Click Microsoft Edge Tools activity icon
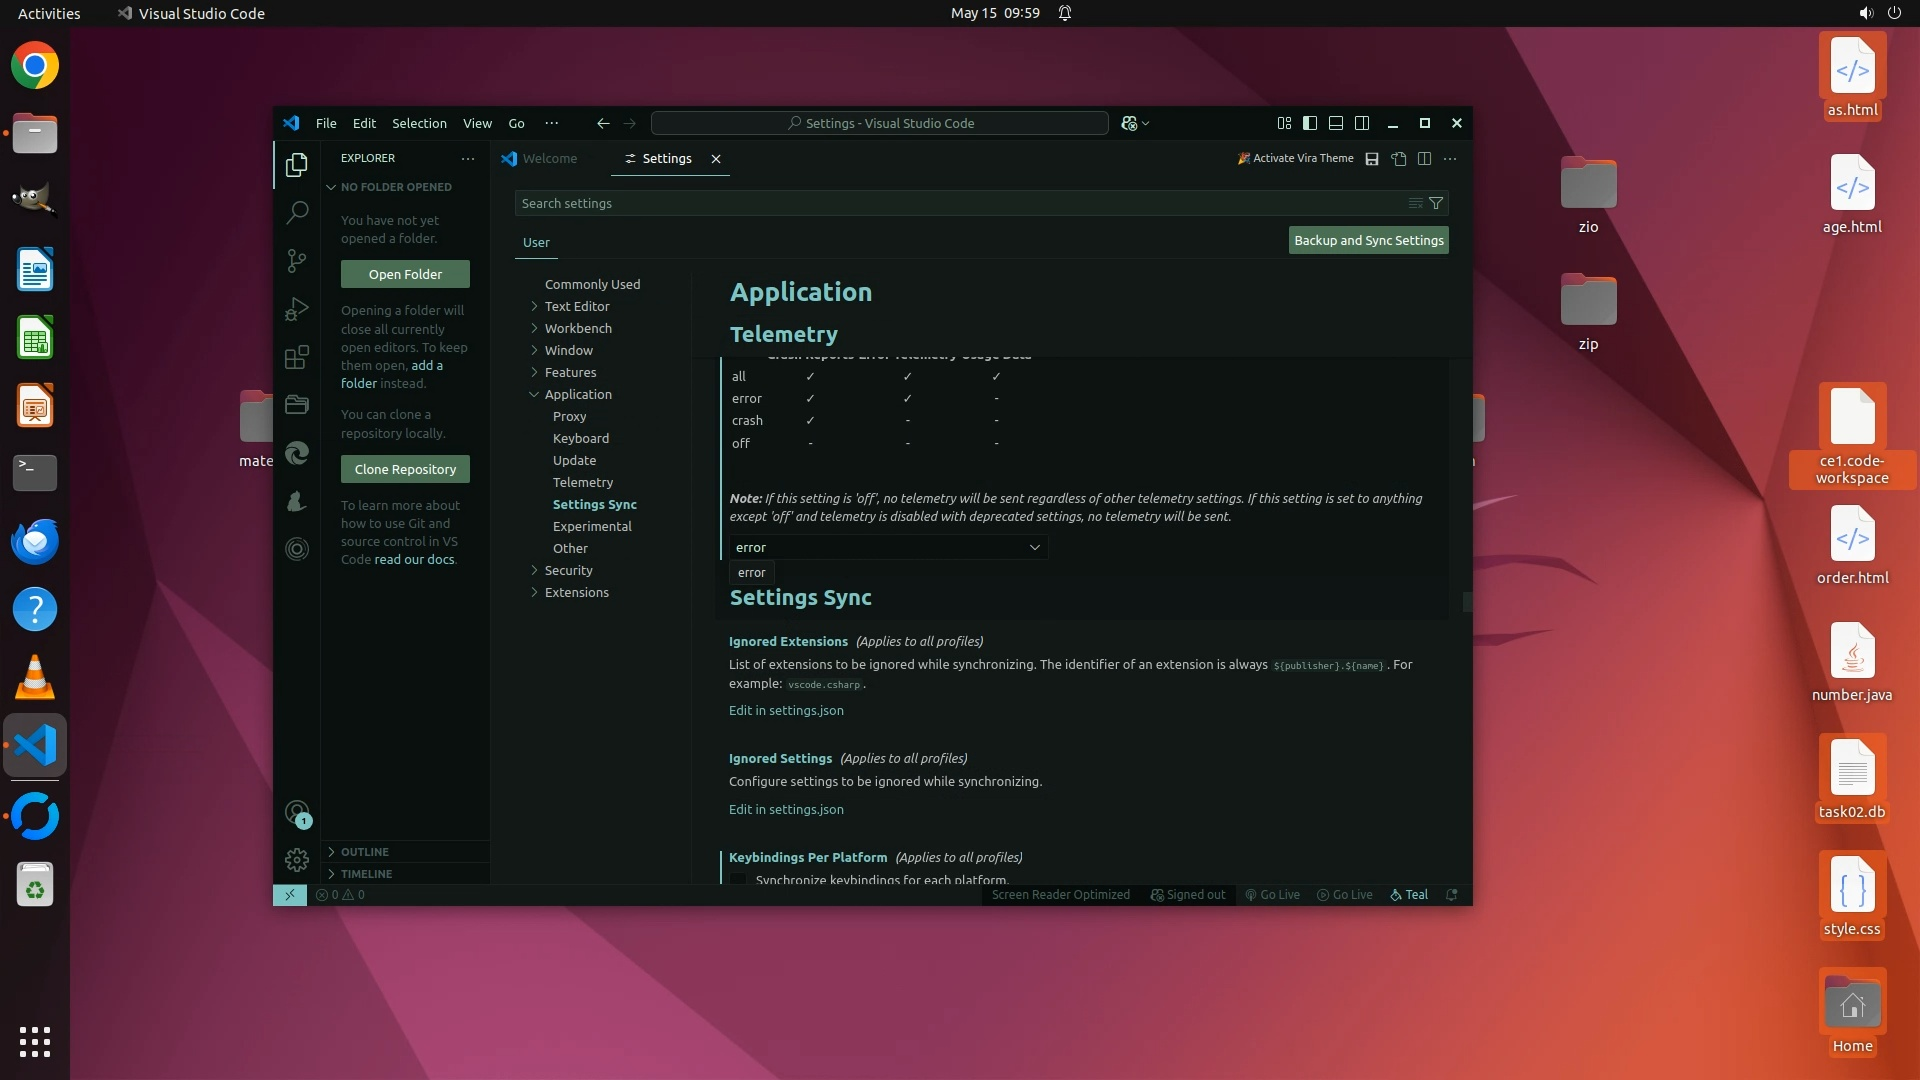 pos(297,453)
